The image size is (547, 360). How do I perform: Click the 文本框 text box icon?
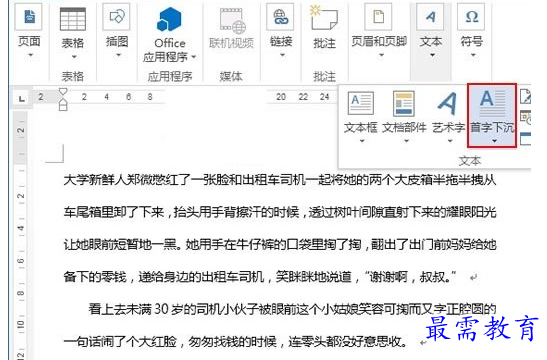(x=361, y=103)
